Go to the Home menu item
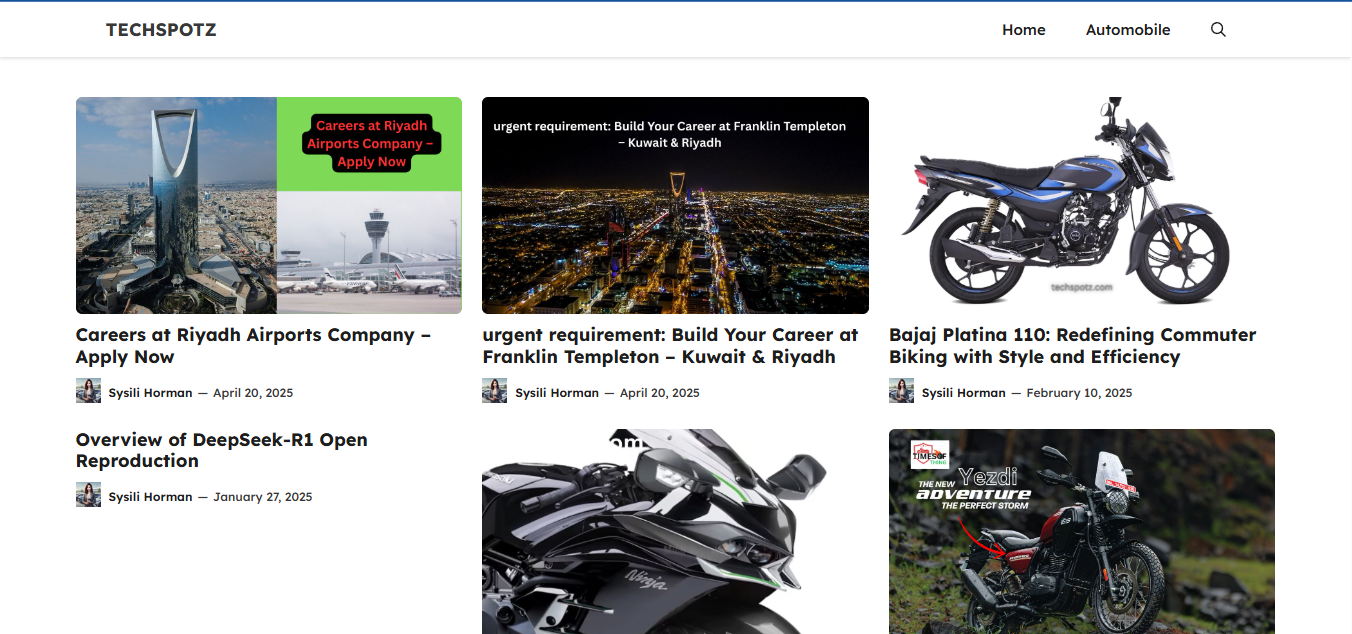The width and height of the screenshot is (1352, 634). pos(1024,30)
